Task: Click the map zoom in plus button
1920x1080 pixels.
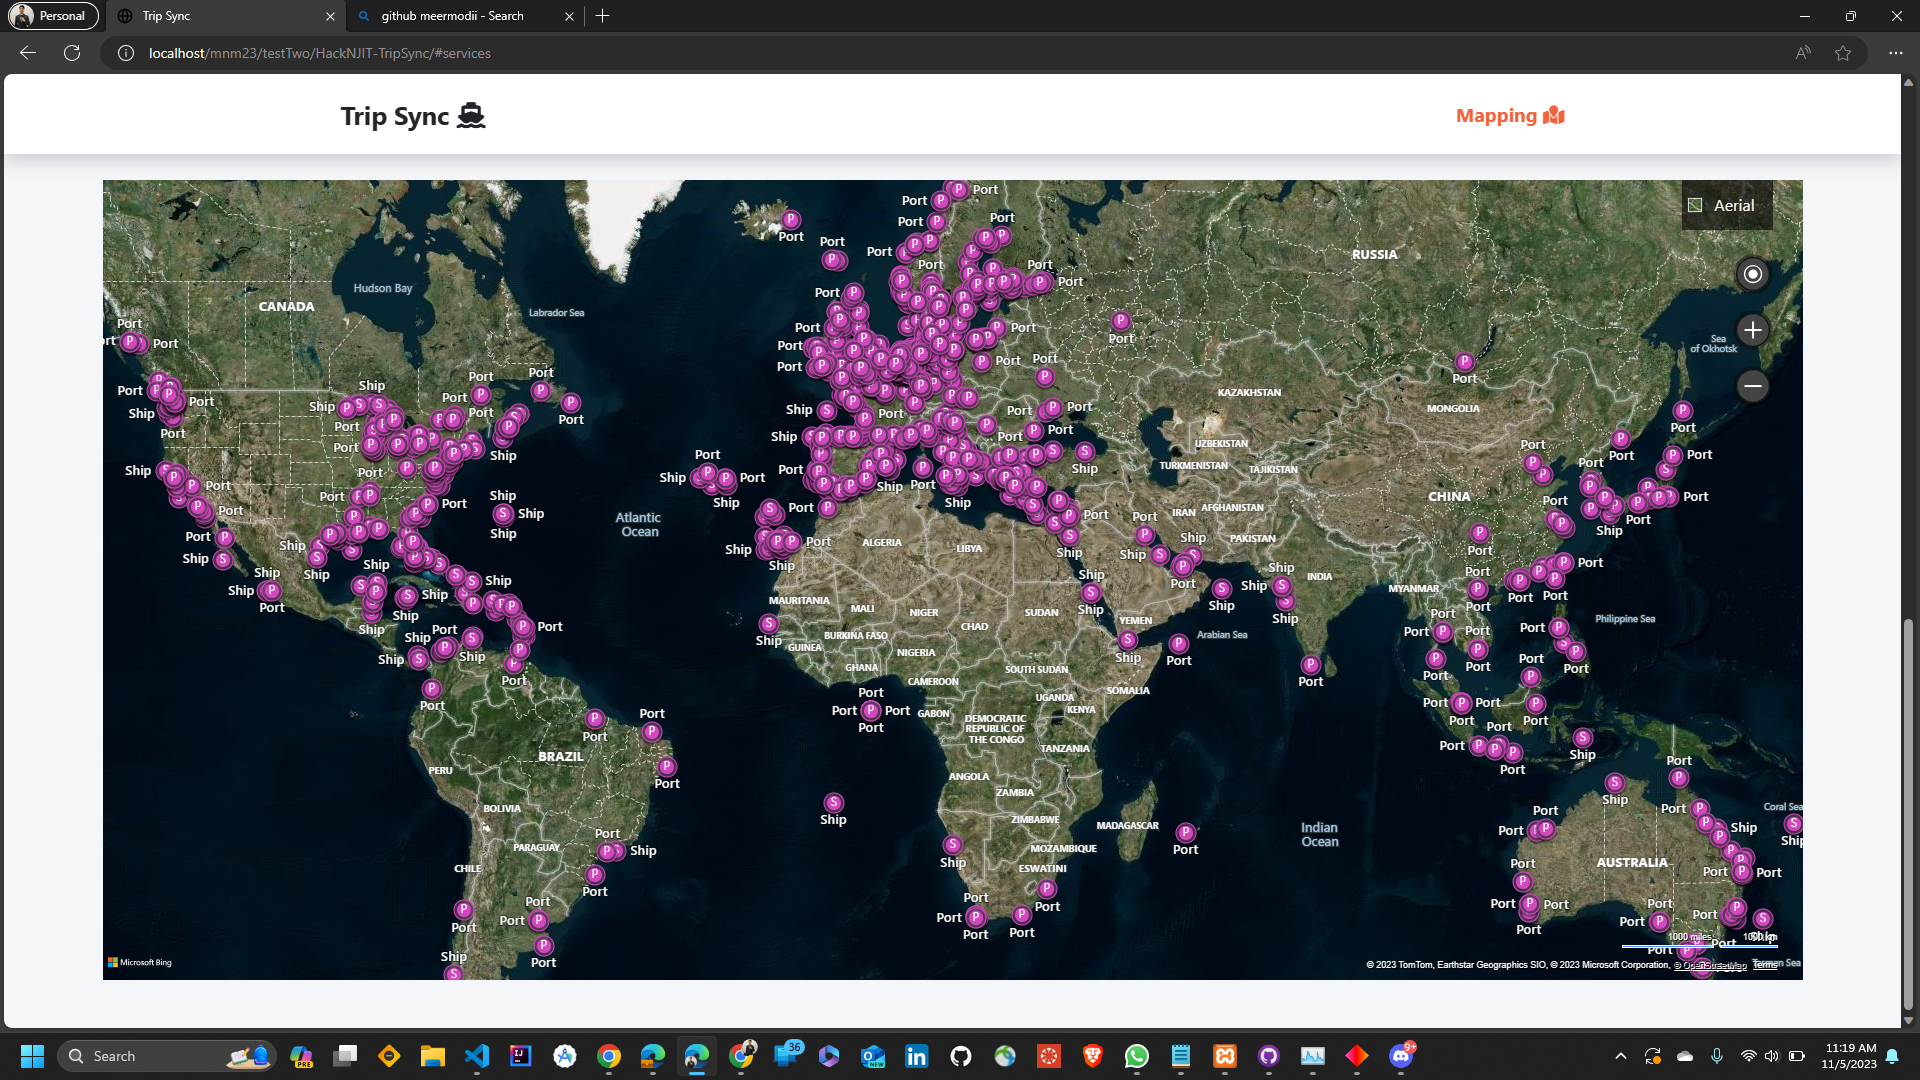Action: (1752, 330)
